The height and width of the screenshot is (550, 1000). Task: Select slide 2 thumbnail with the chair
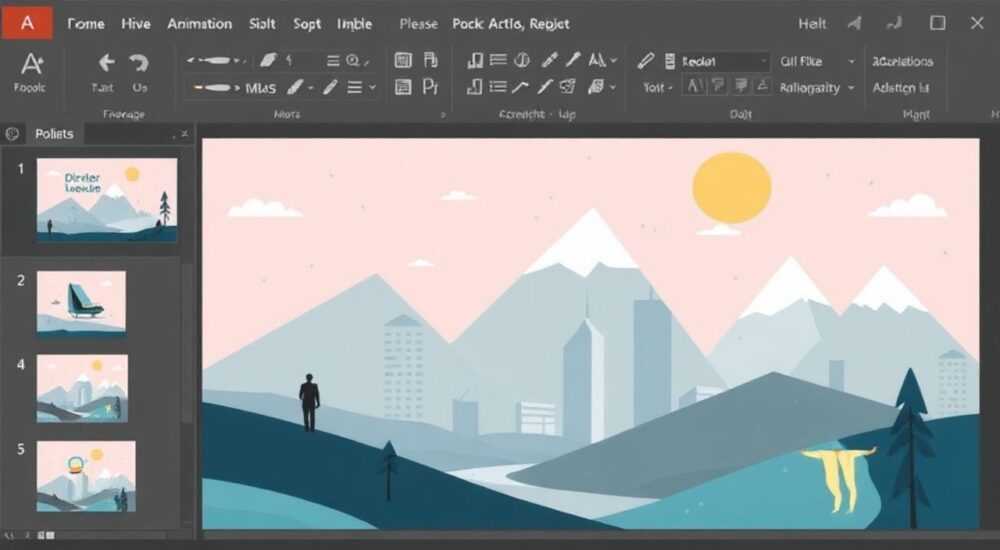point(81,303)
